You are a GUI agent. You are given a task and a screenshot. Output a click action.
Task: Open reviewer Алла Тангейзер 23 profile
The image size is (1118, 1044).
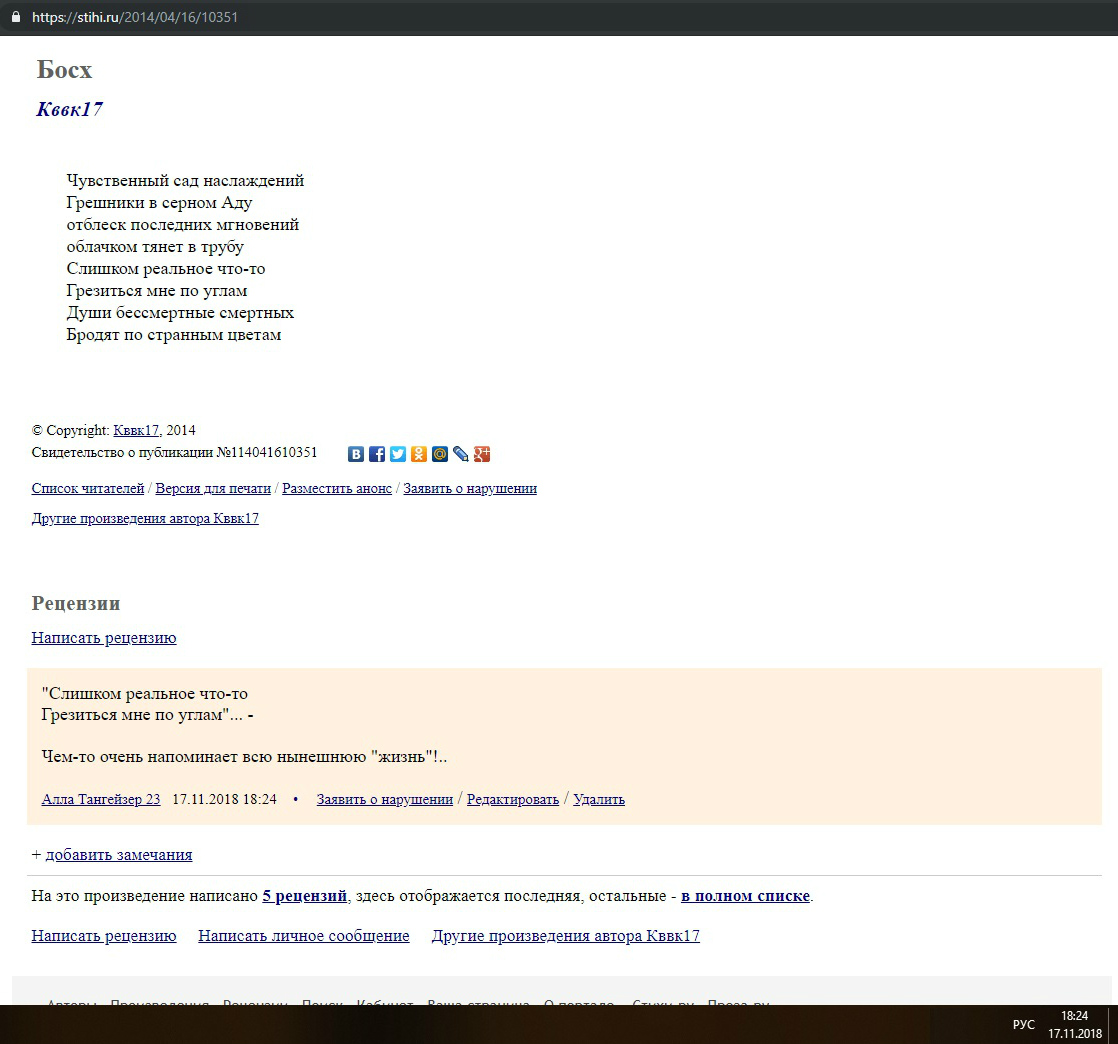[101, 800]
